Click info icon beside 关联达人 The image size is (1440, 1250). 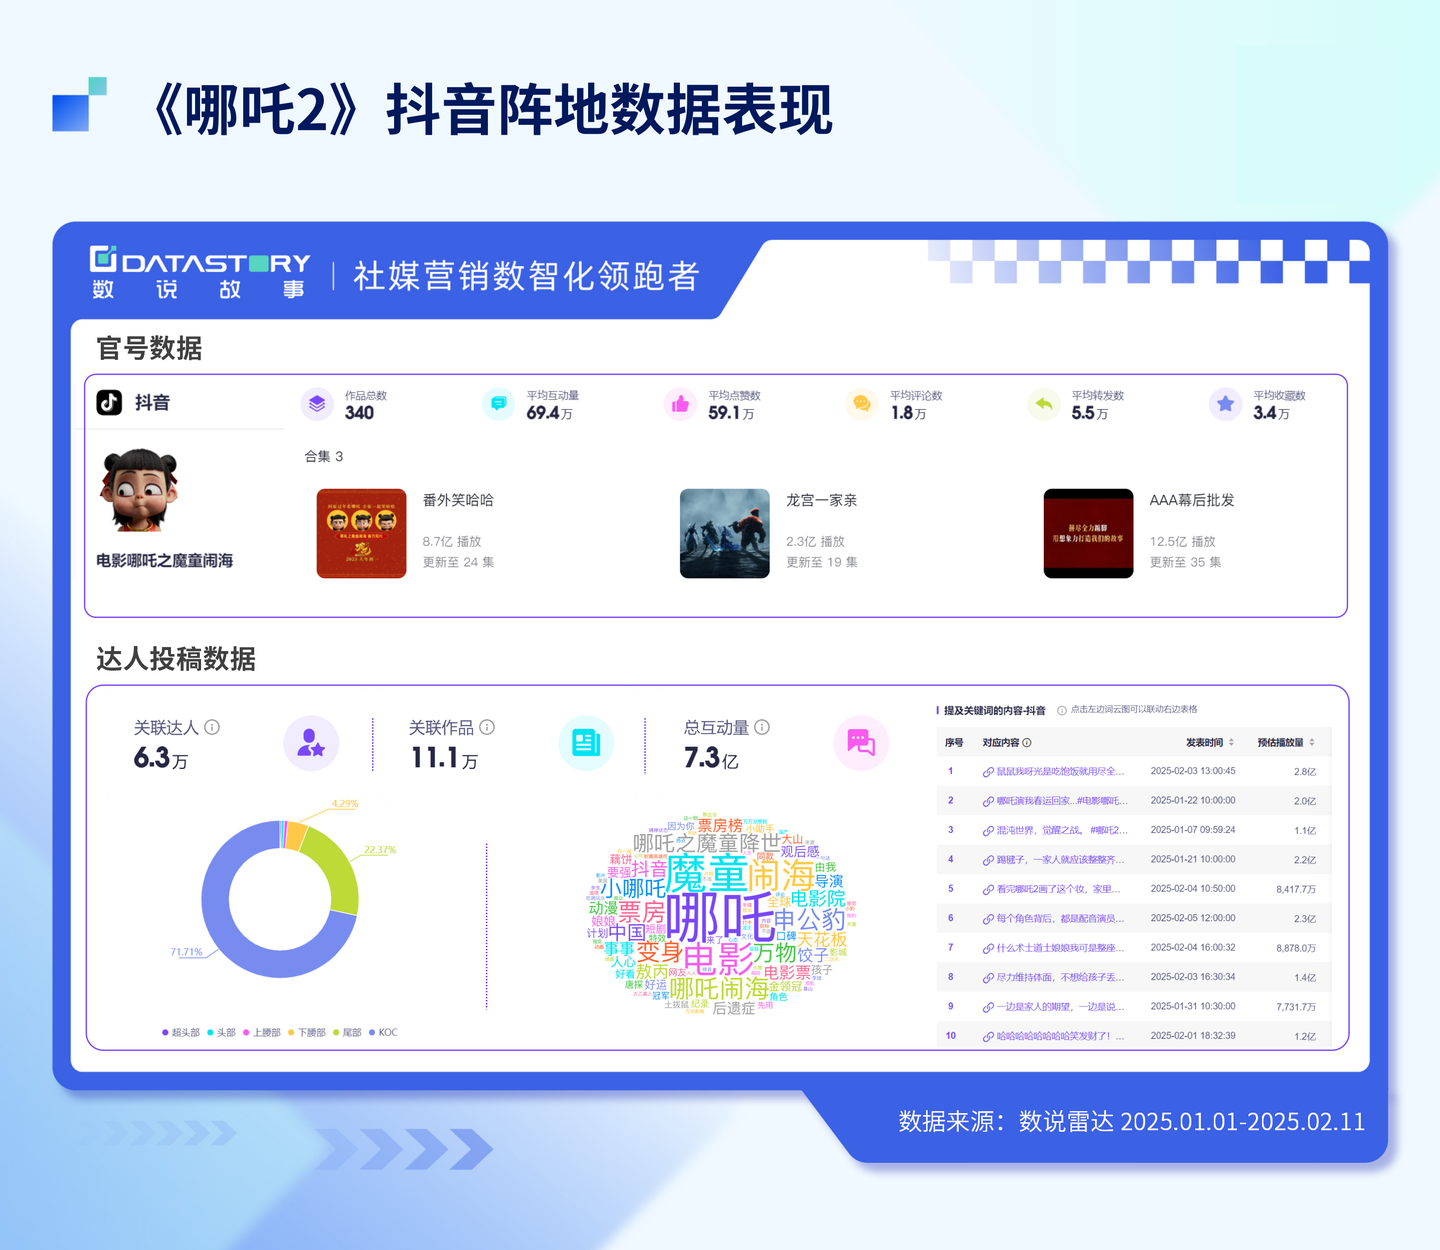click(x=212, y=727)
